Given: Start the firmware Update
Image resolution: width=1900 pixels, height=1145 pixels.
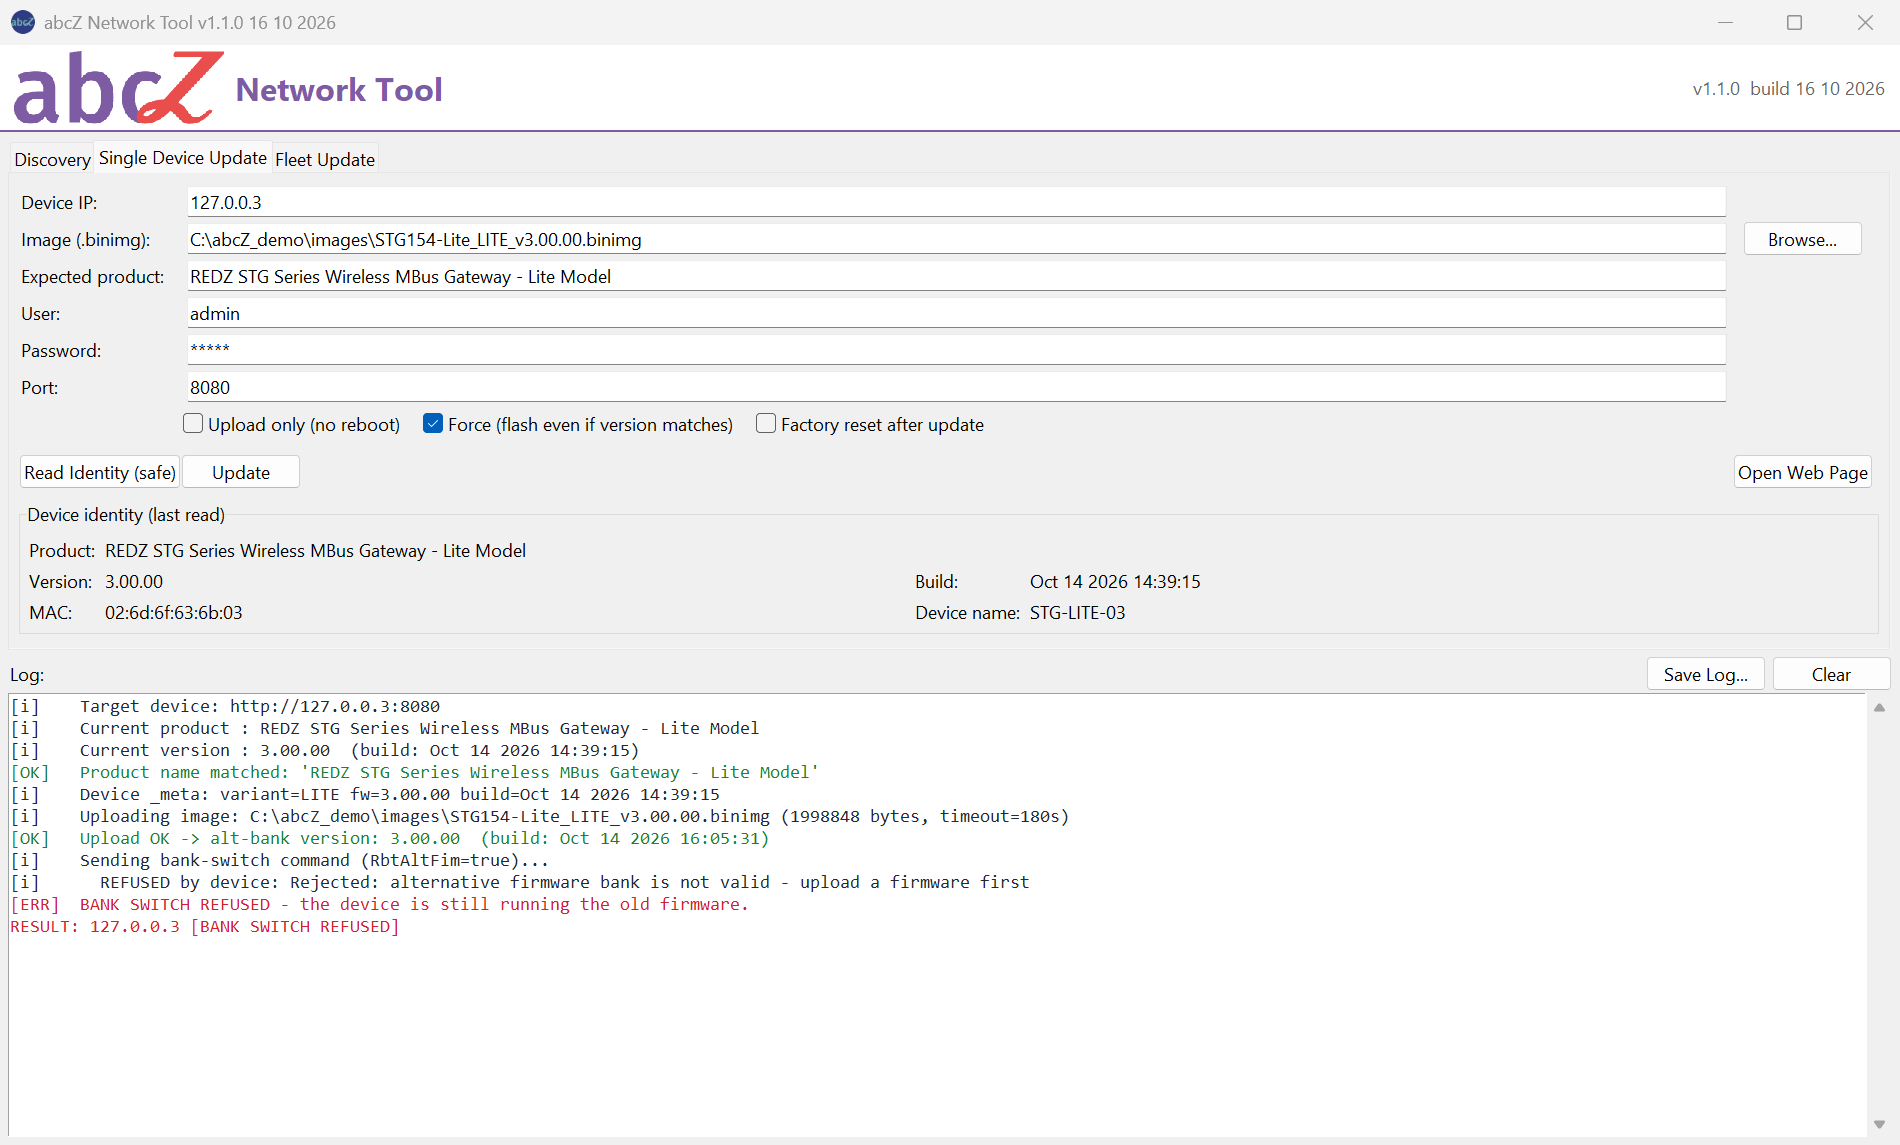Looking at the screenshot, I should tap(241, 472).
